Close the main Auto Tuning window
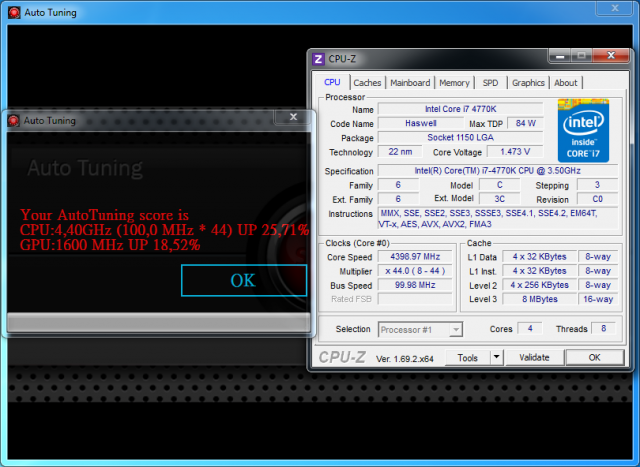Screen dimensions: 640x467 click(615, 8)
